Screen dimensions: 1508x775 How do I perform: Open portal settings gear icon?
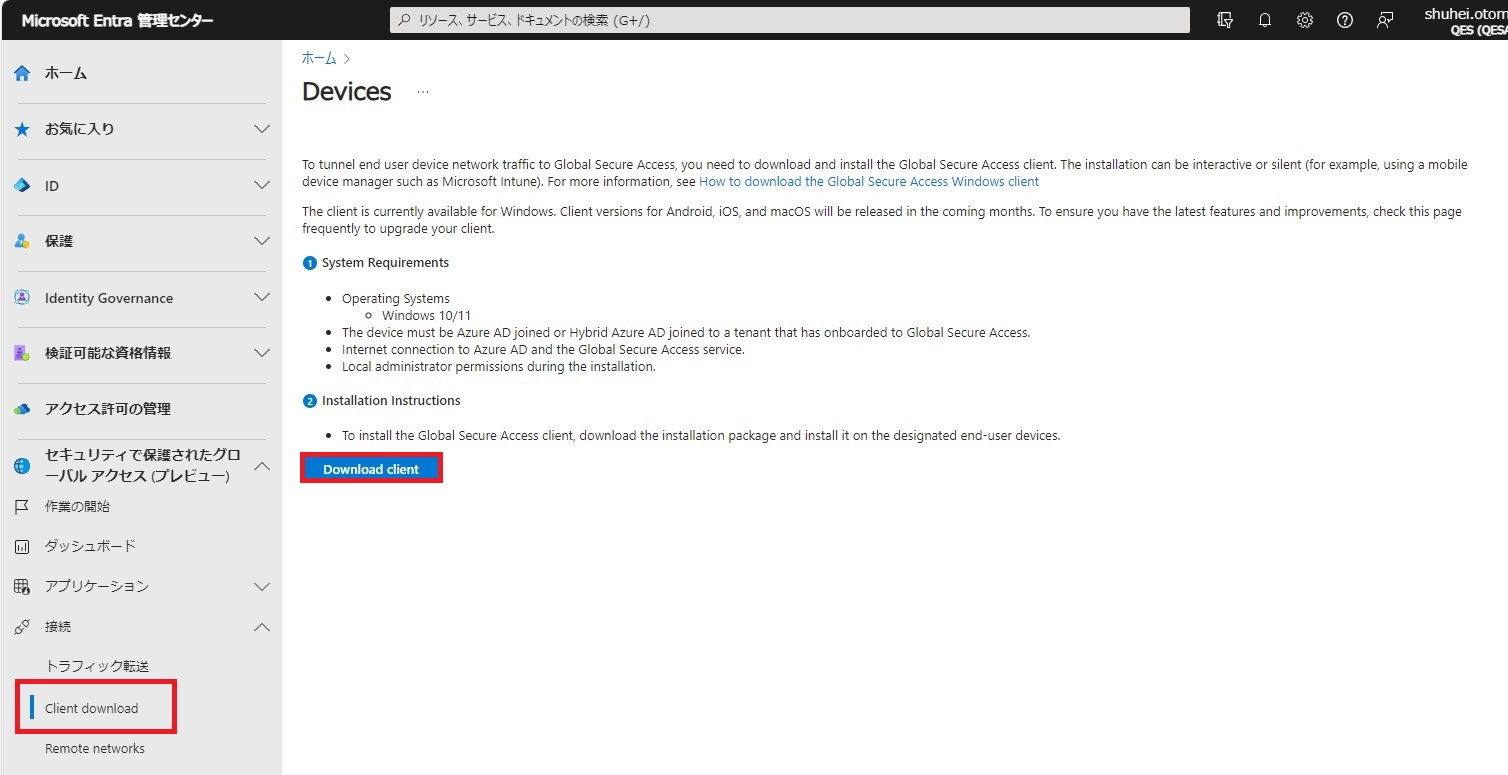click(1305, 20)
